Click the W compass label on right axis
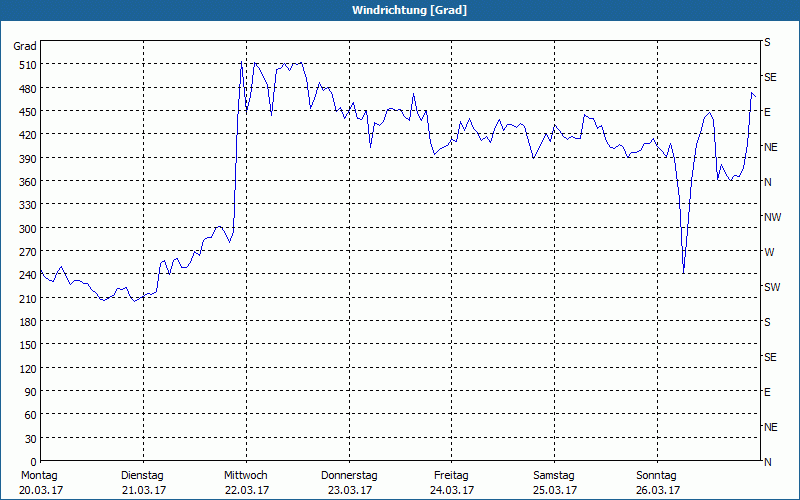 pos(769,252)
